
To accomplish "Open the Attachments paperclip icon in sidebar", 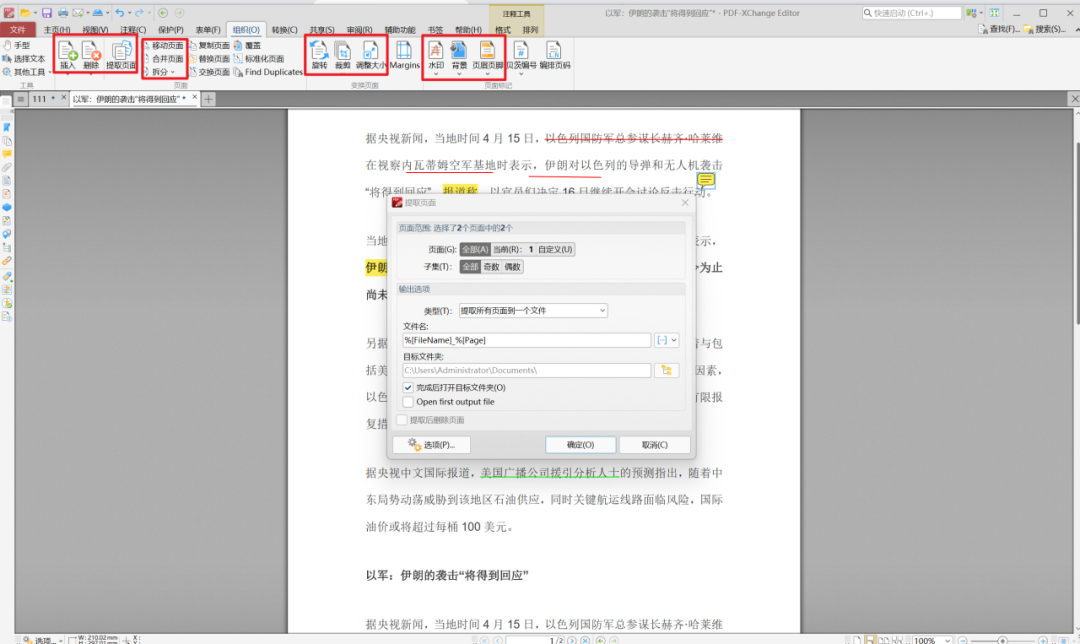I will (7, 167).
